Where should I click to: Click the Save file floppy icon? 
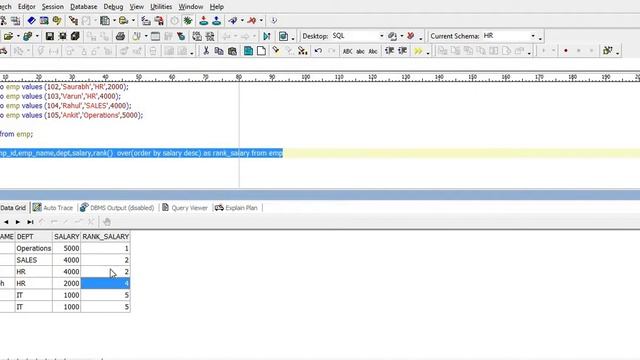point(49,36)
